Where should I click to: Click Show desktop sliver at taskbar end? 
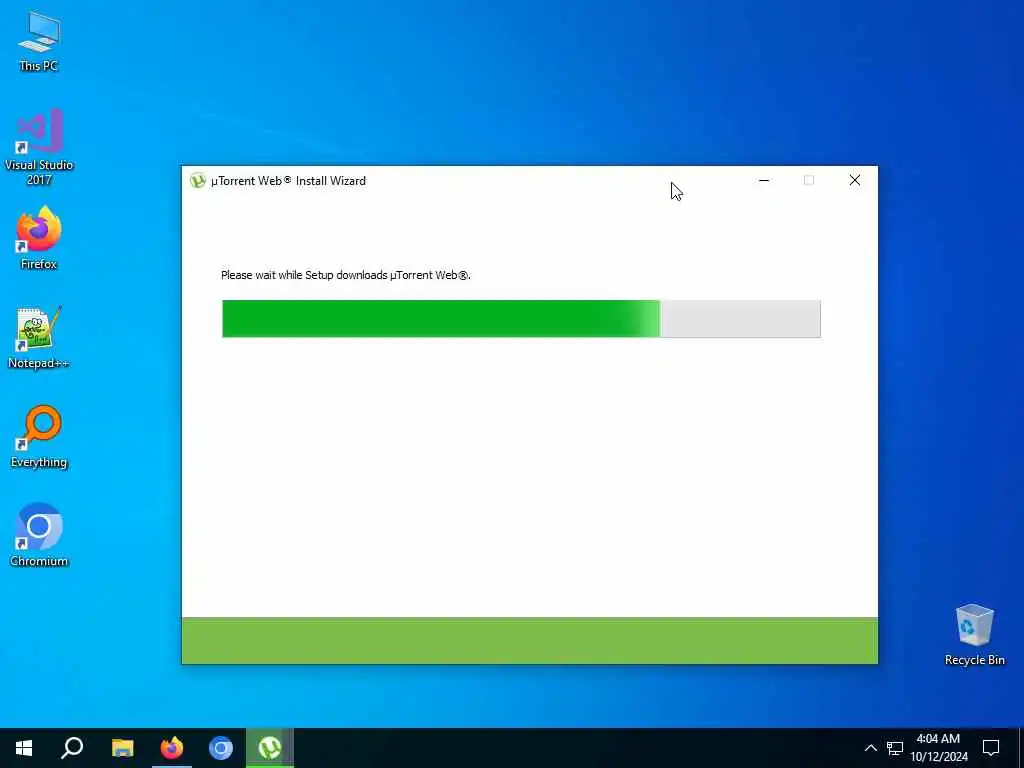(1021, 748)
